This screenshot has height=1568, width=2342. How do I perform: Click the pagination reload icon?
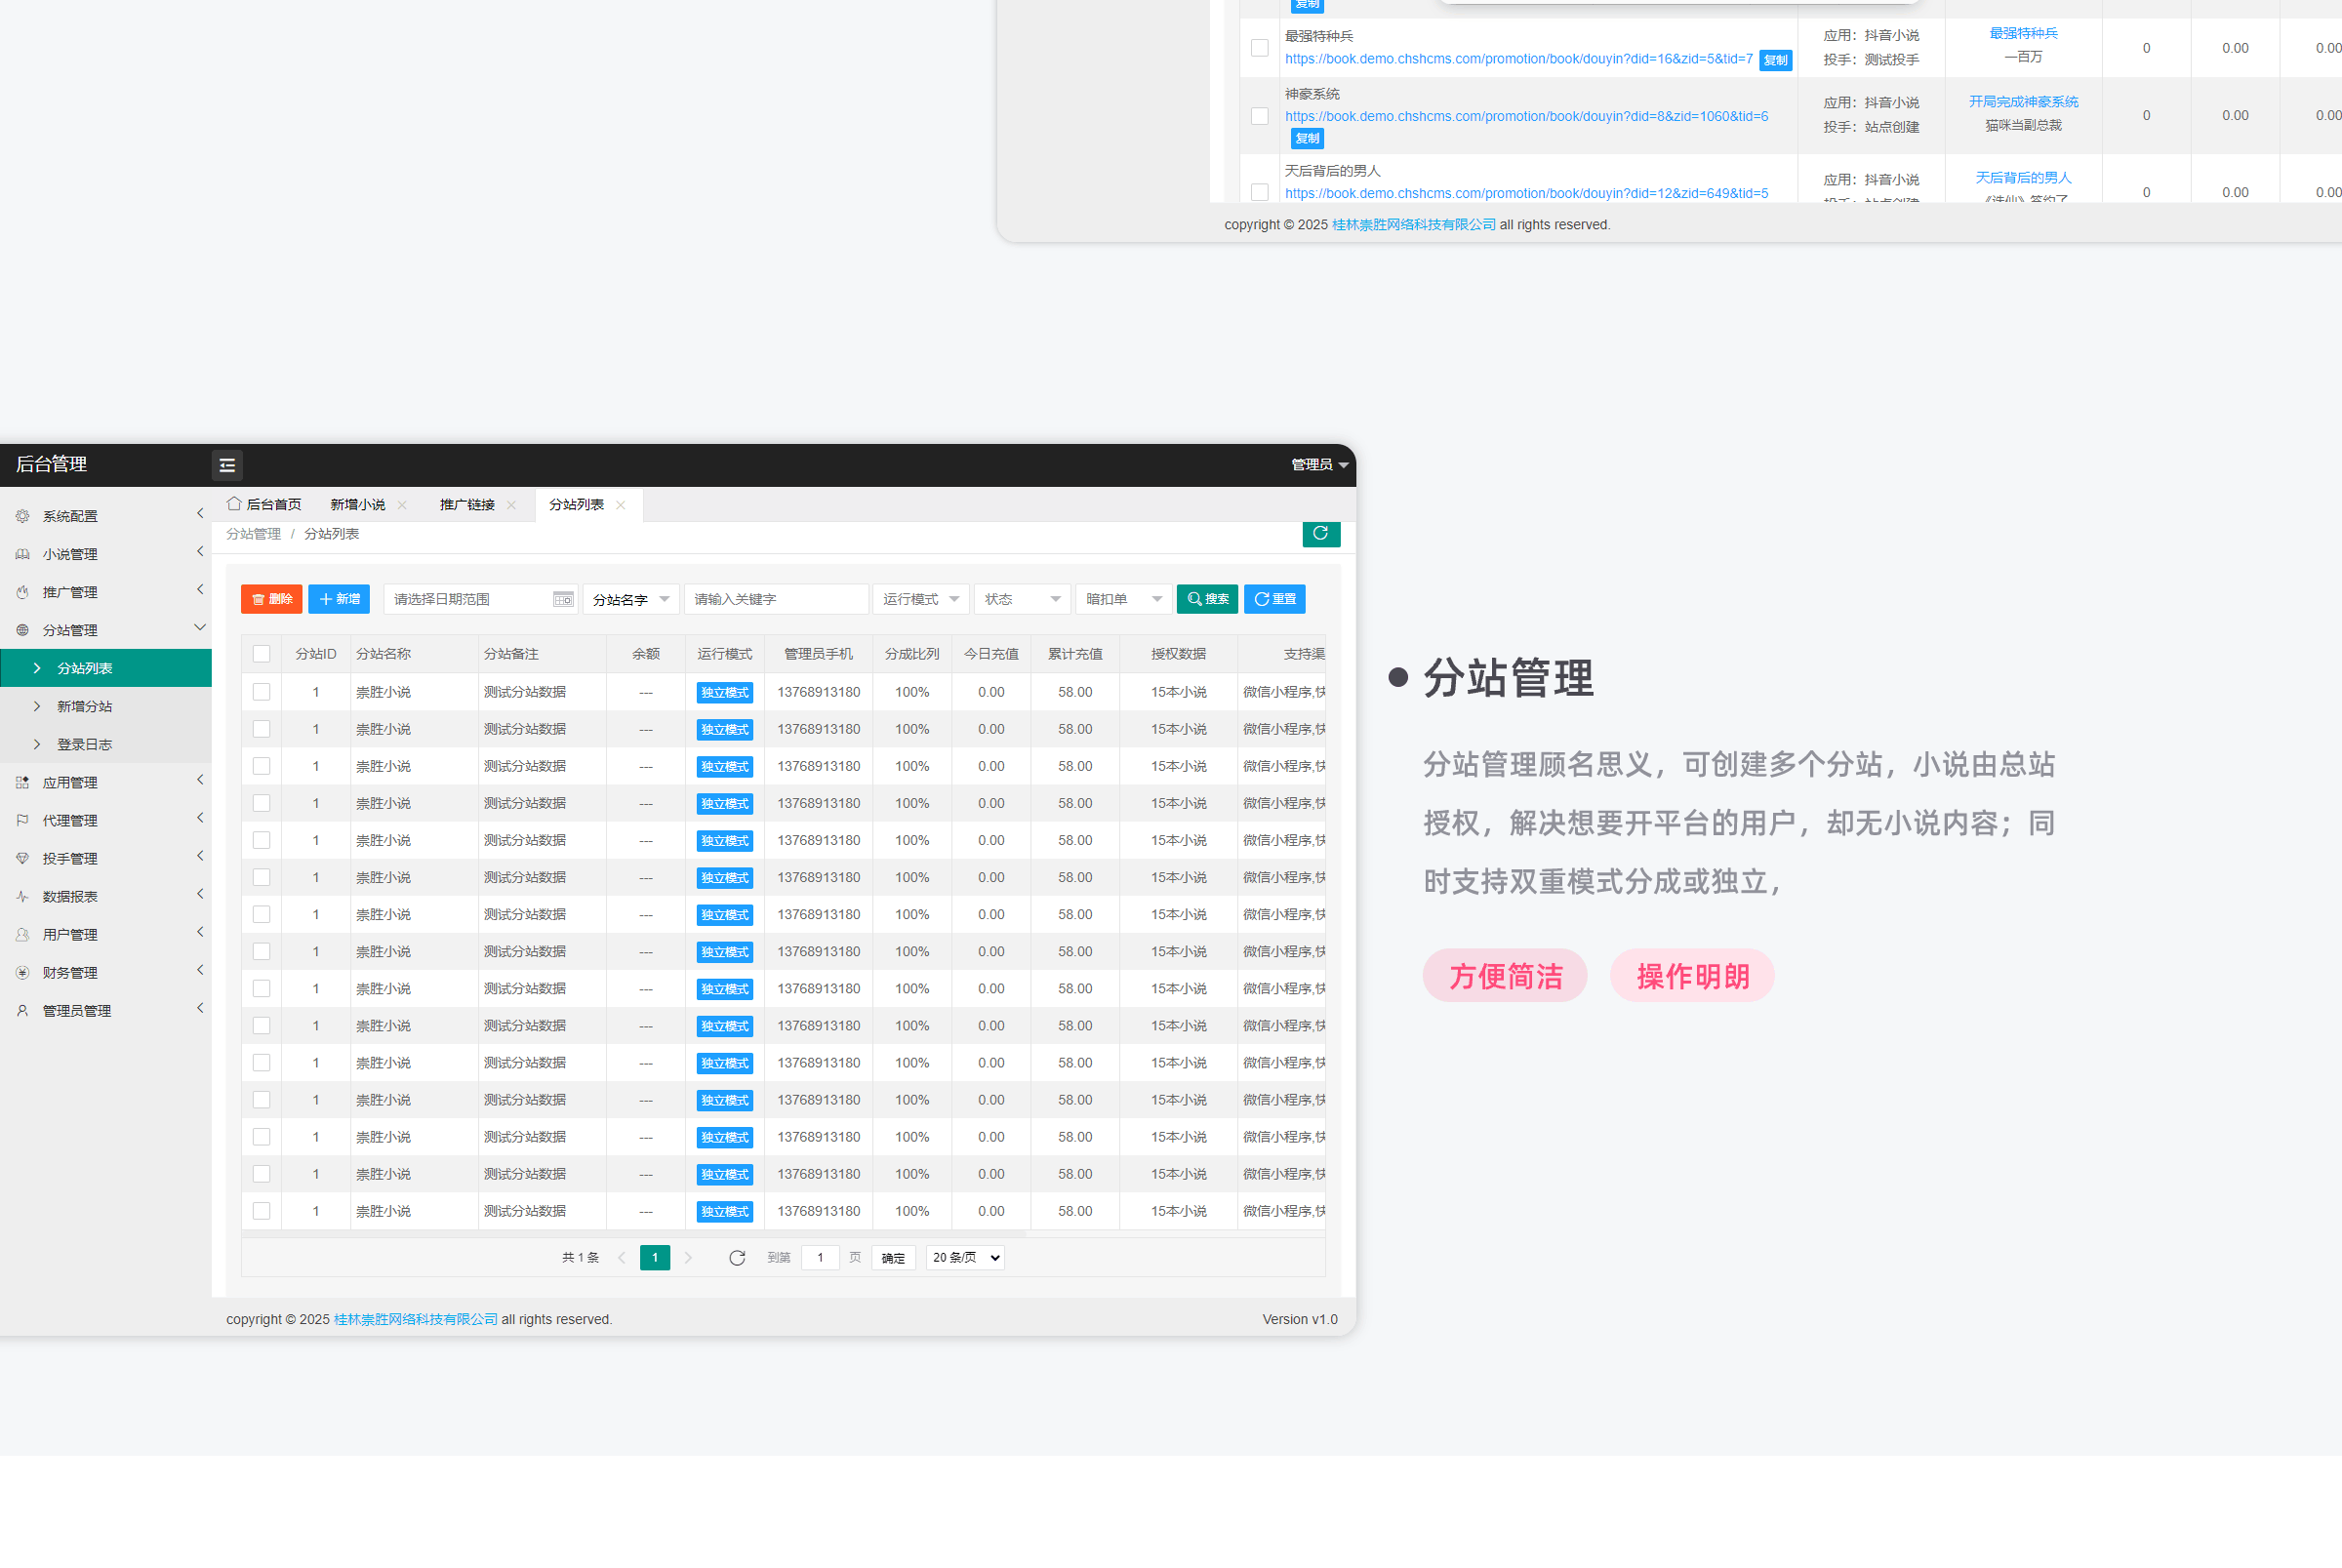pyautogui.click(x=737, y=1258)
